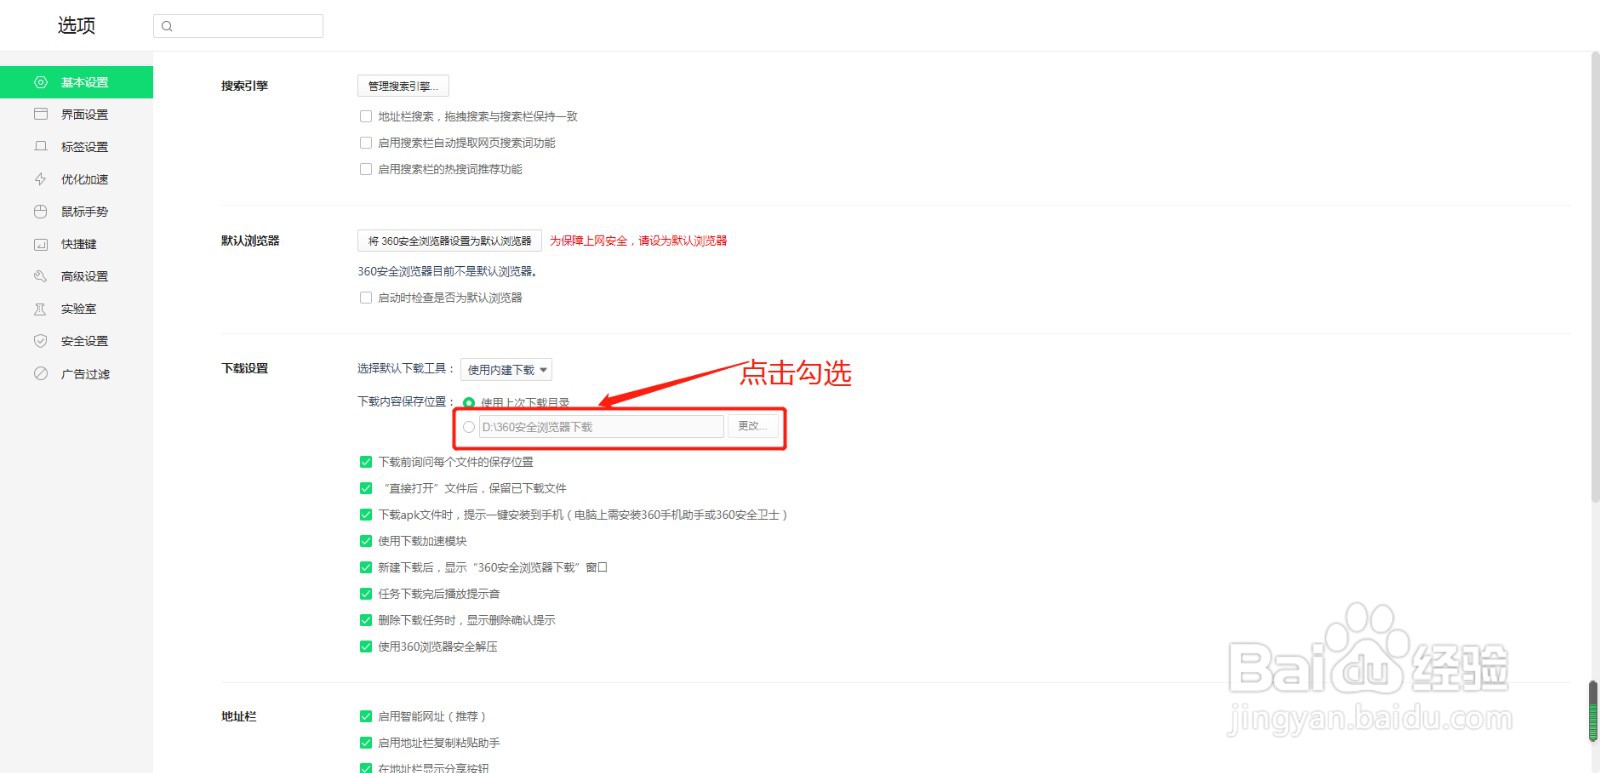Tick 启用搜索栏的热搜词推荐功能
The width and height of the screenshot is (1600, 773).
point(366,169)
